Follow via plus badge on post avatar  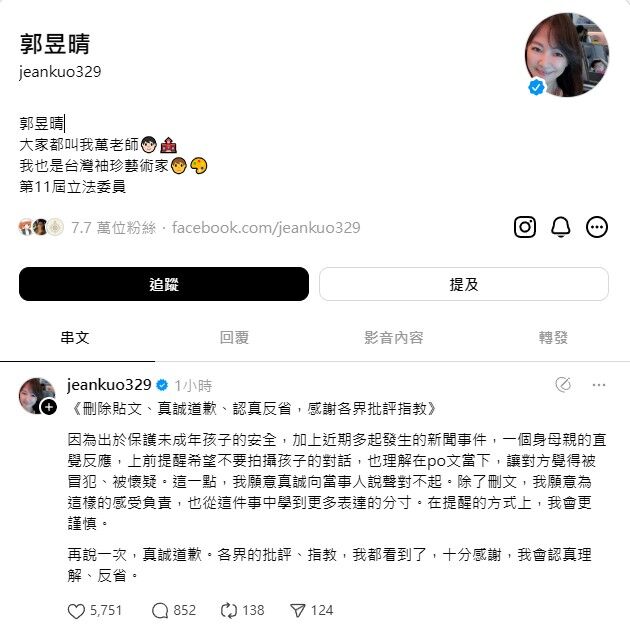[49, 407]
